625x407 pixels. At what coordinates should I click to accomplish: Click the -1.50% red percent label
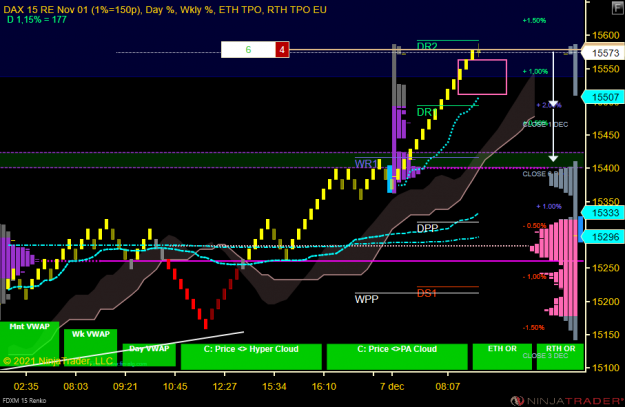pos(533,327)
